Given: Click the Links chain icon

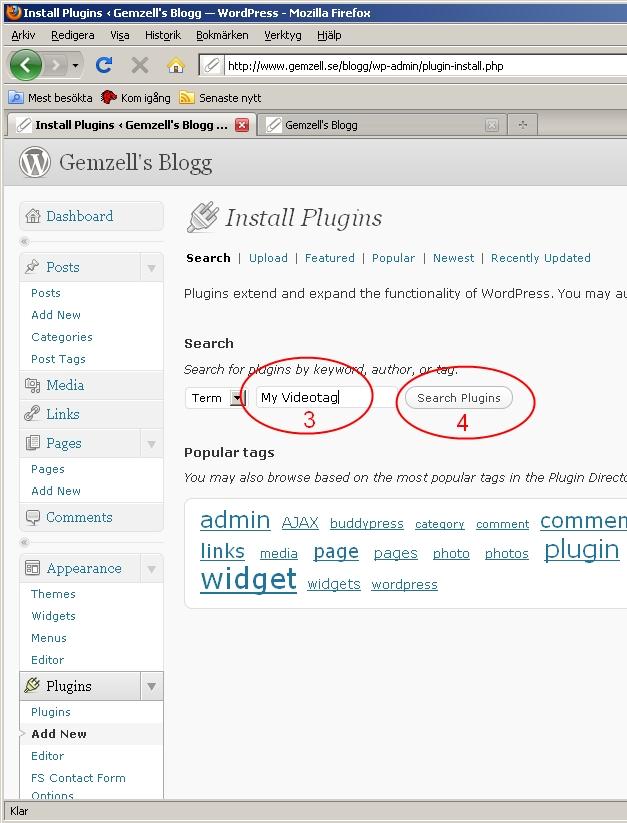Looking at the screenshot, I should (x=32, y=414).
